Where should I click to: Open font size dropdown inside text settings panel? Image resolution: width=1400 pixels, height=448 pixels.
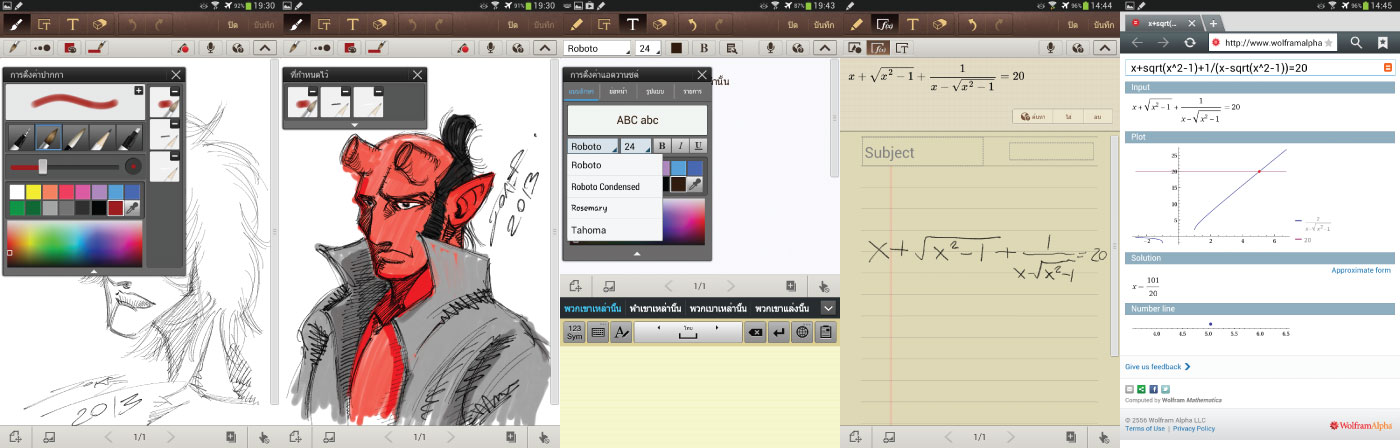pyautogui.click(x=636, y=146)
